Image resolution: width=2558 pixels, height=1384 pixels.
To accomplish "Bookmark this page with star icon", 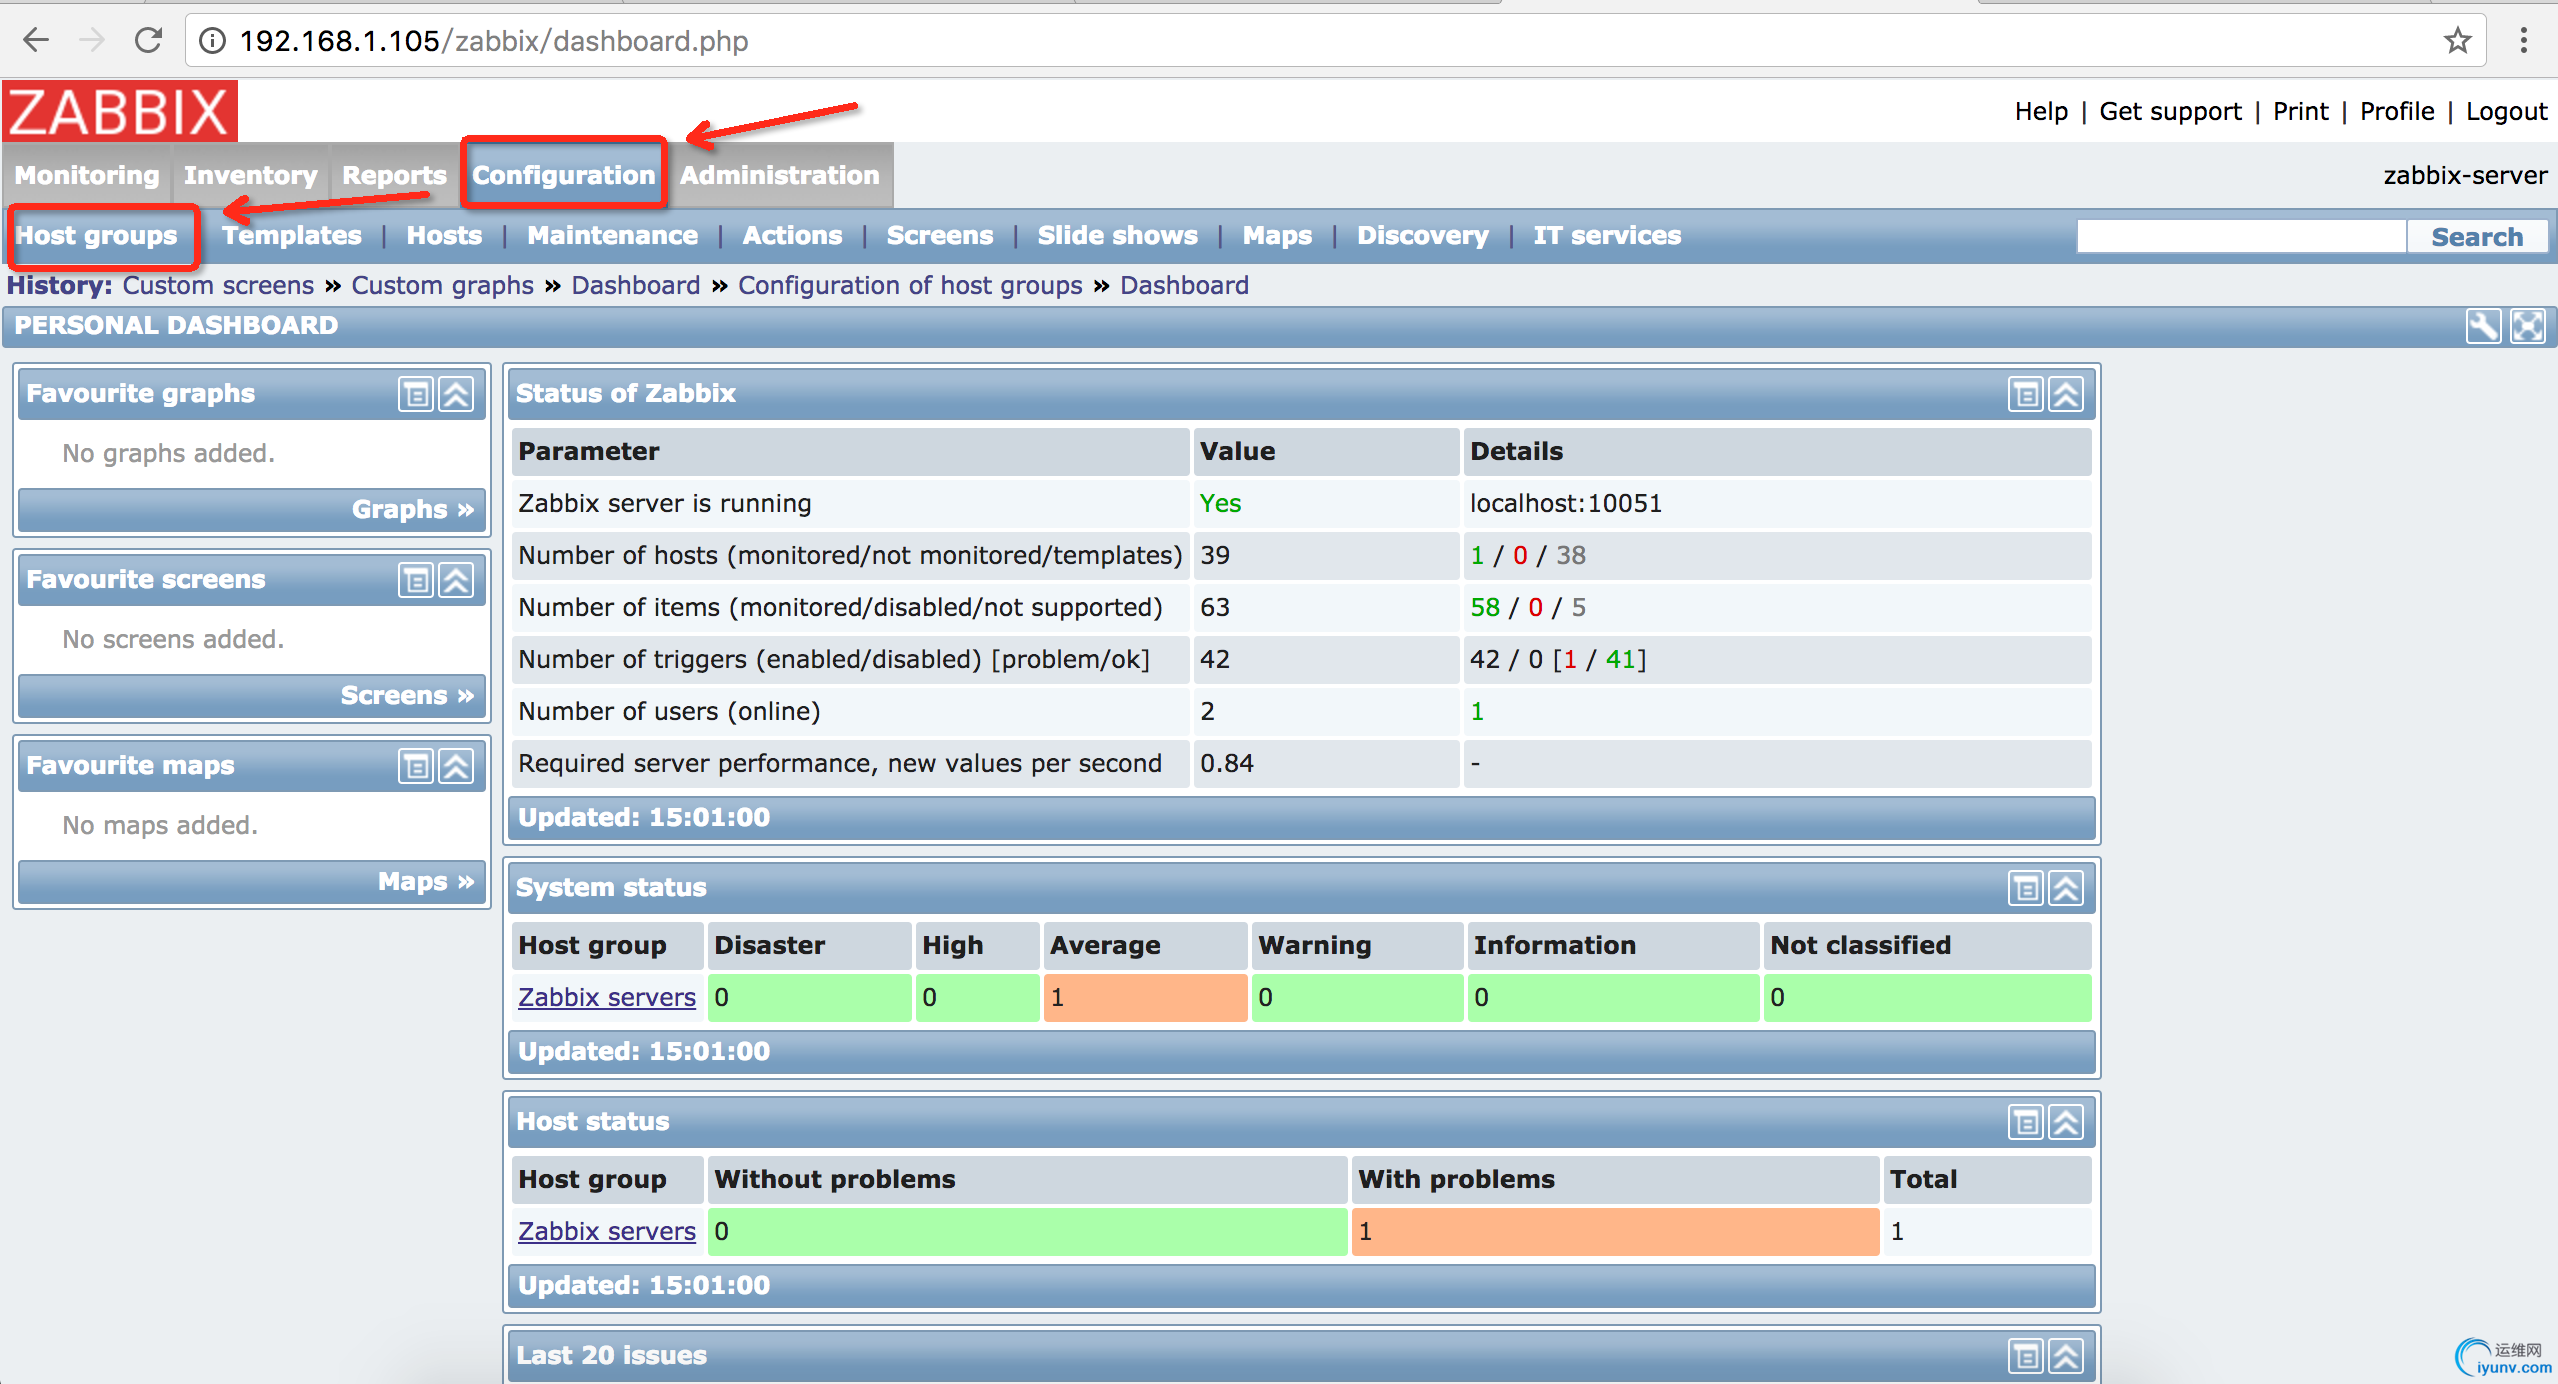I will (x=2457, y=41).
